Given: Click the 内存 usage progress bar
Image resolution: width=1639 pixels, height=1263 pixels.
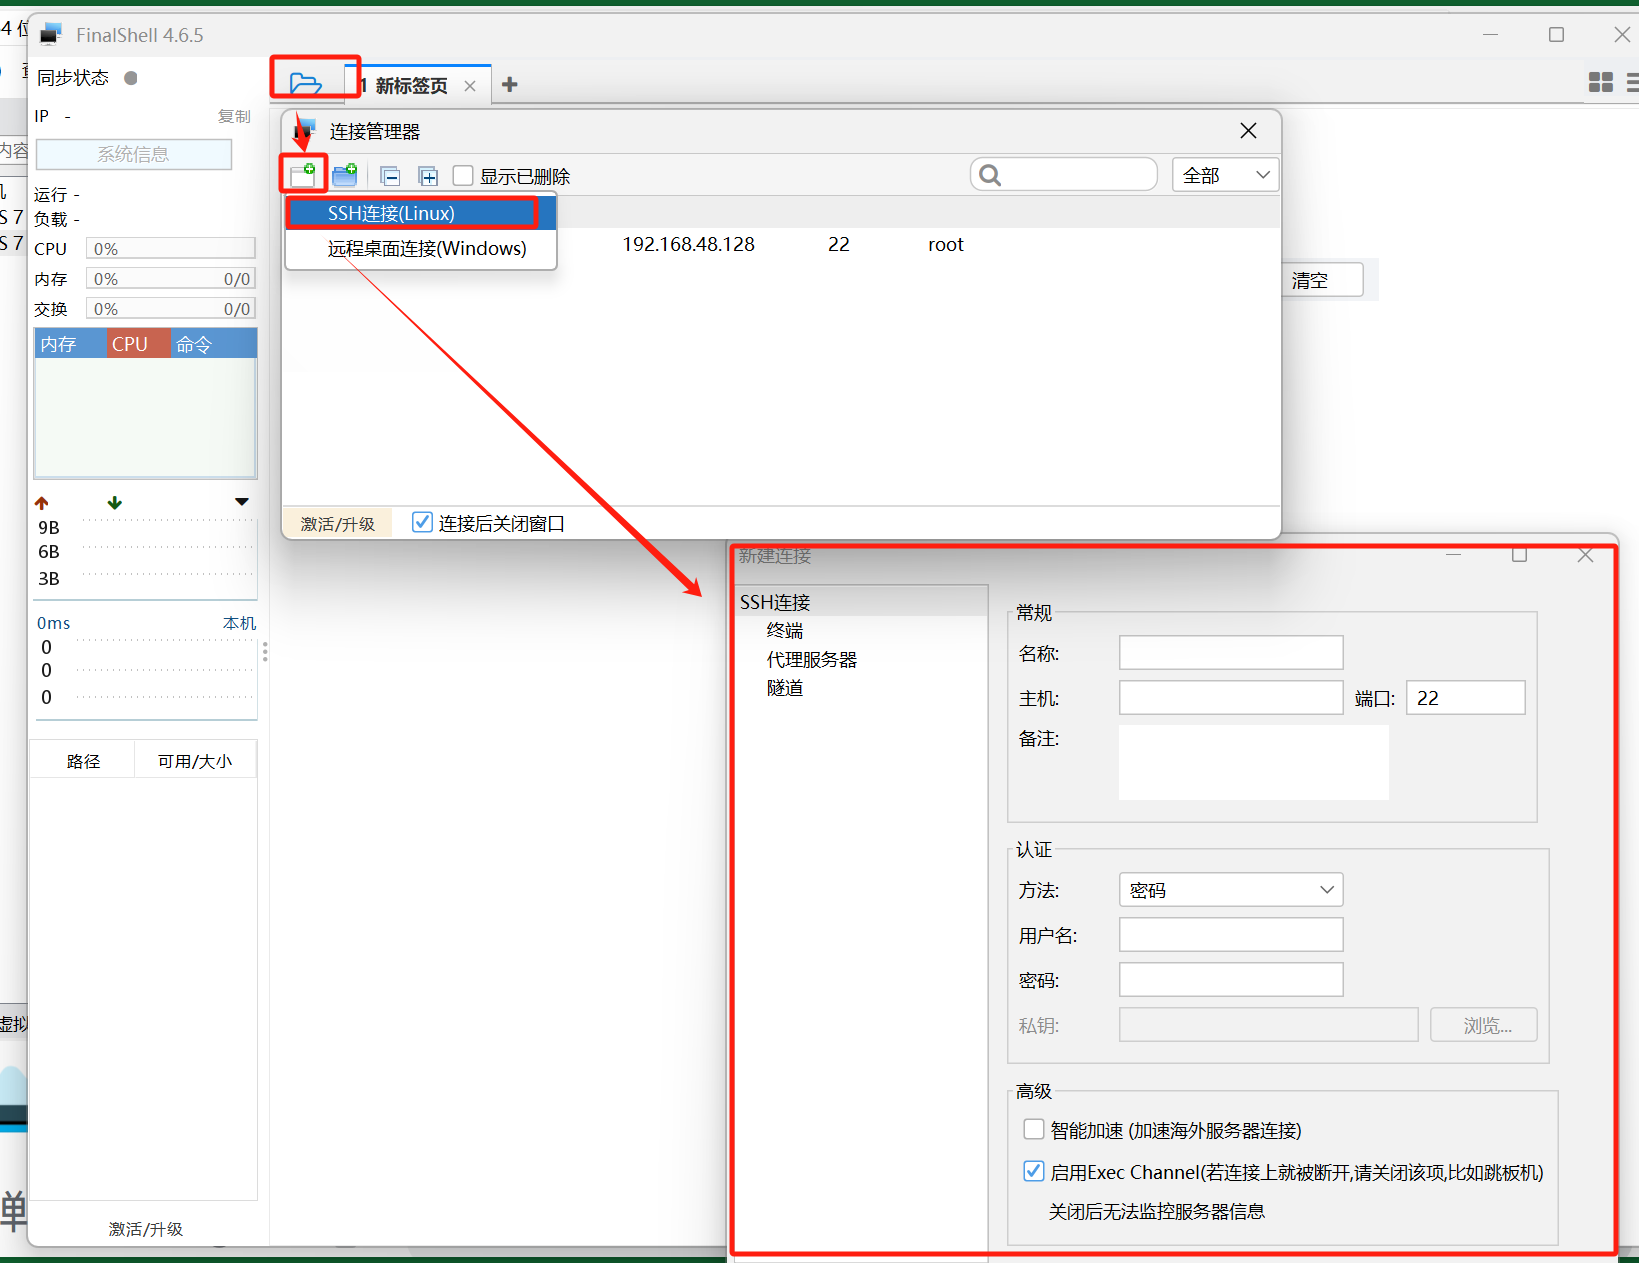Looking at the screenshot, I should [171, 279].
